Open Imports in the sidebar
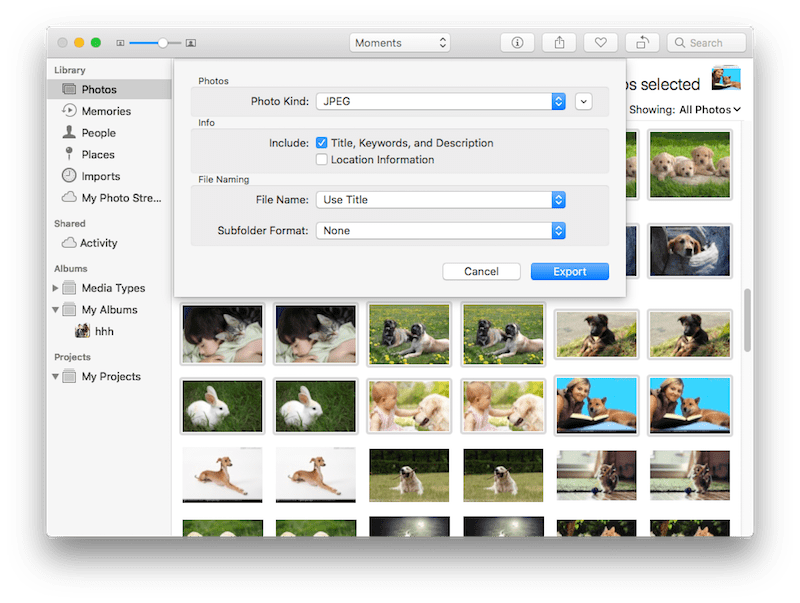The height and width of the screenshot is (603, 800). (100, 177)
